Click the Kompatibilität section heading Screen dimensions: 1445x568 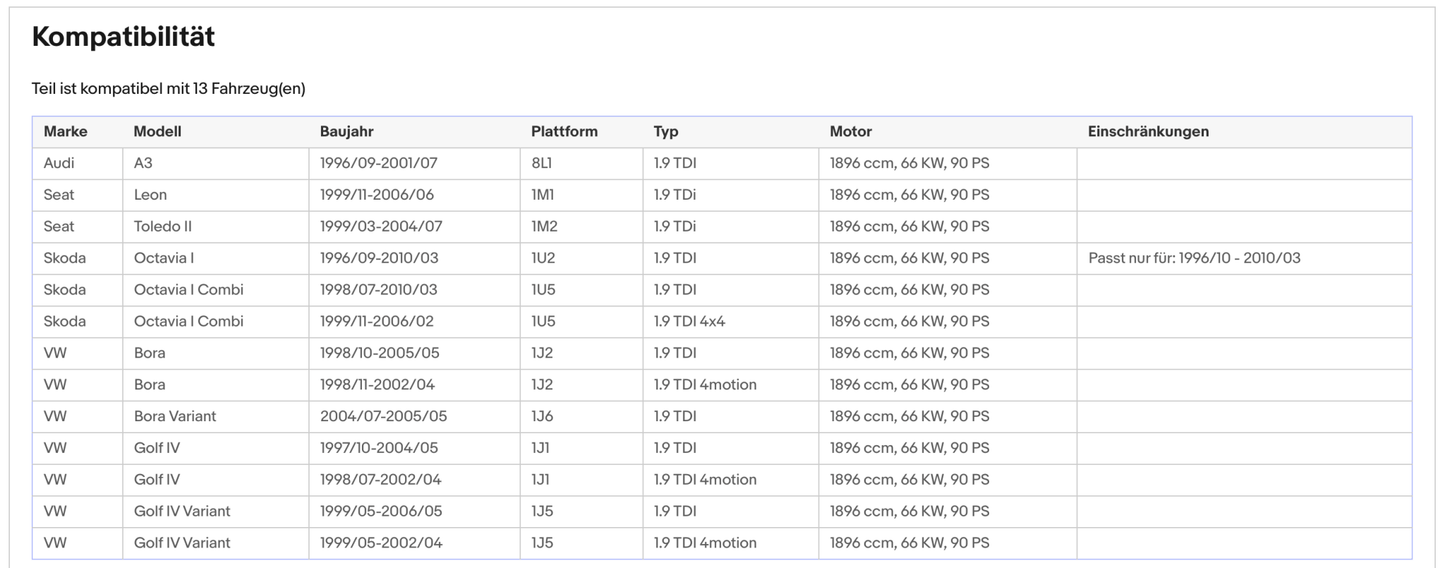point(123,37)
